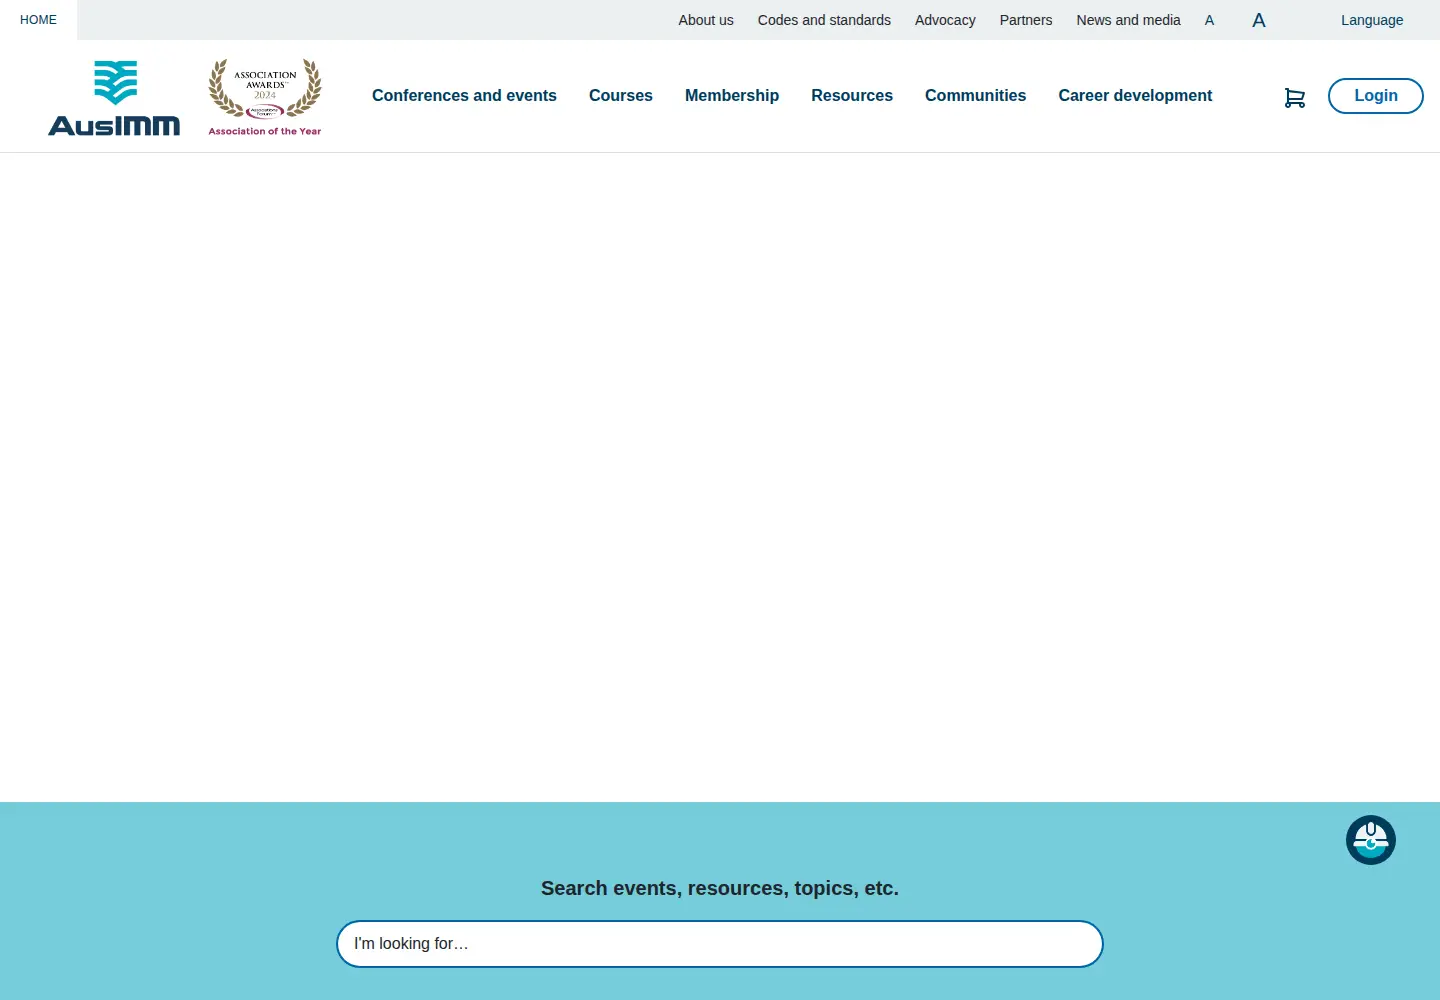Click the AusIMM logo
The image size is (1440, 1000).
click(114, 97)
